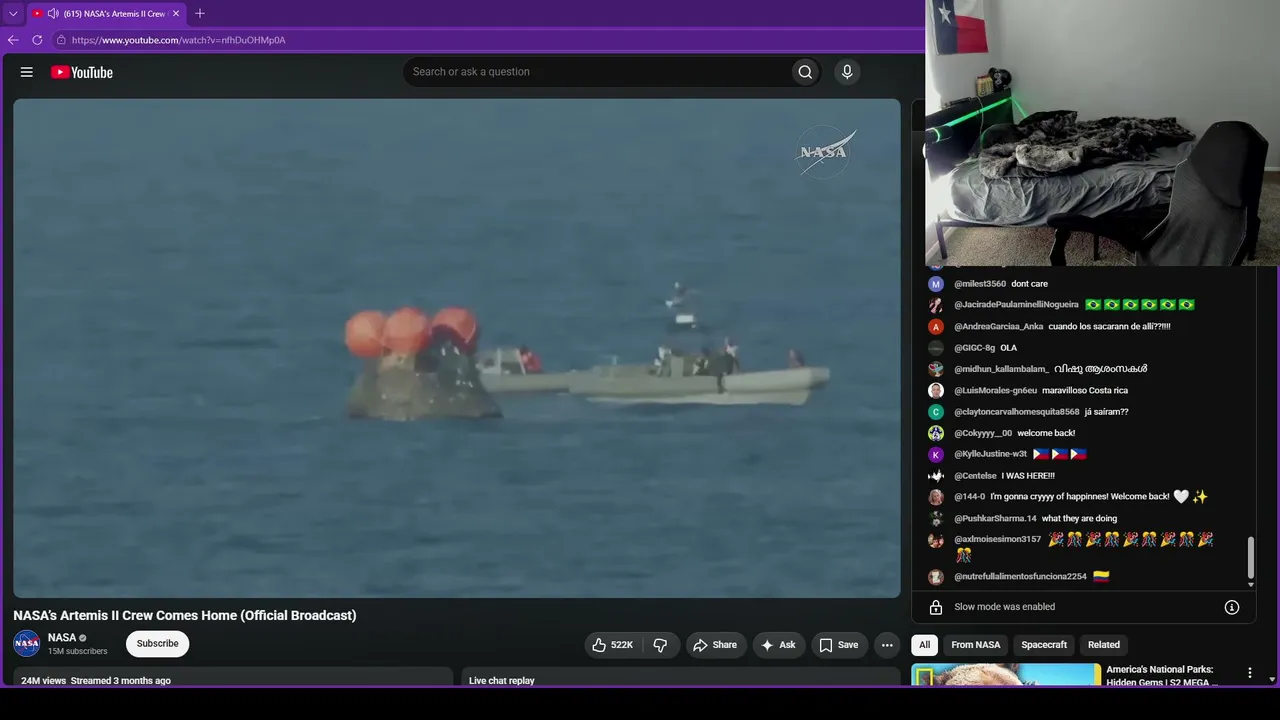Show slow mode info icon in chat

click(1232, 607)
